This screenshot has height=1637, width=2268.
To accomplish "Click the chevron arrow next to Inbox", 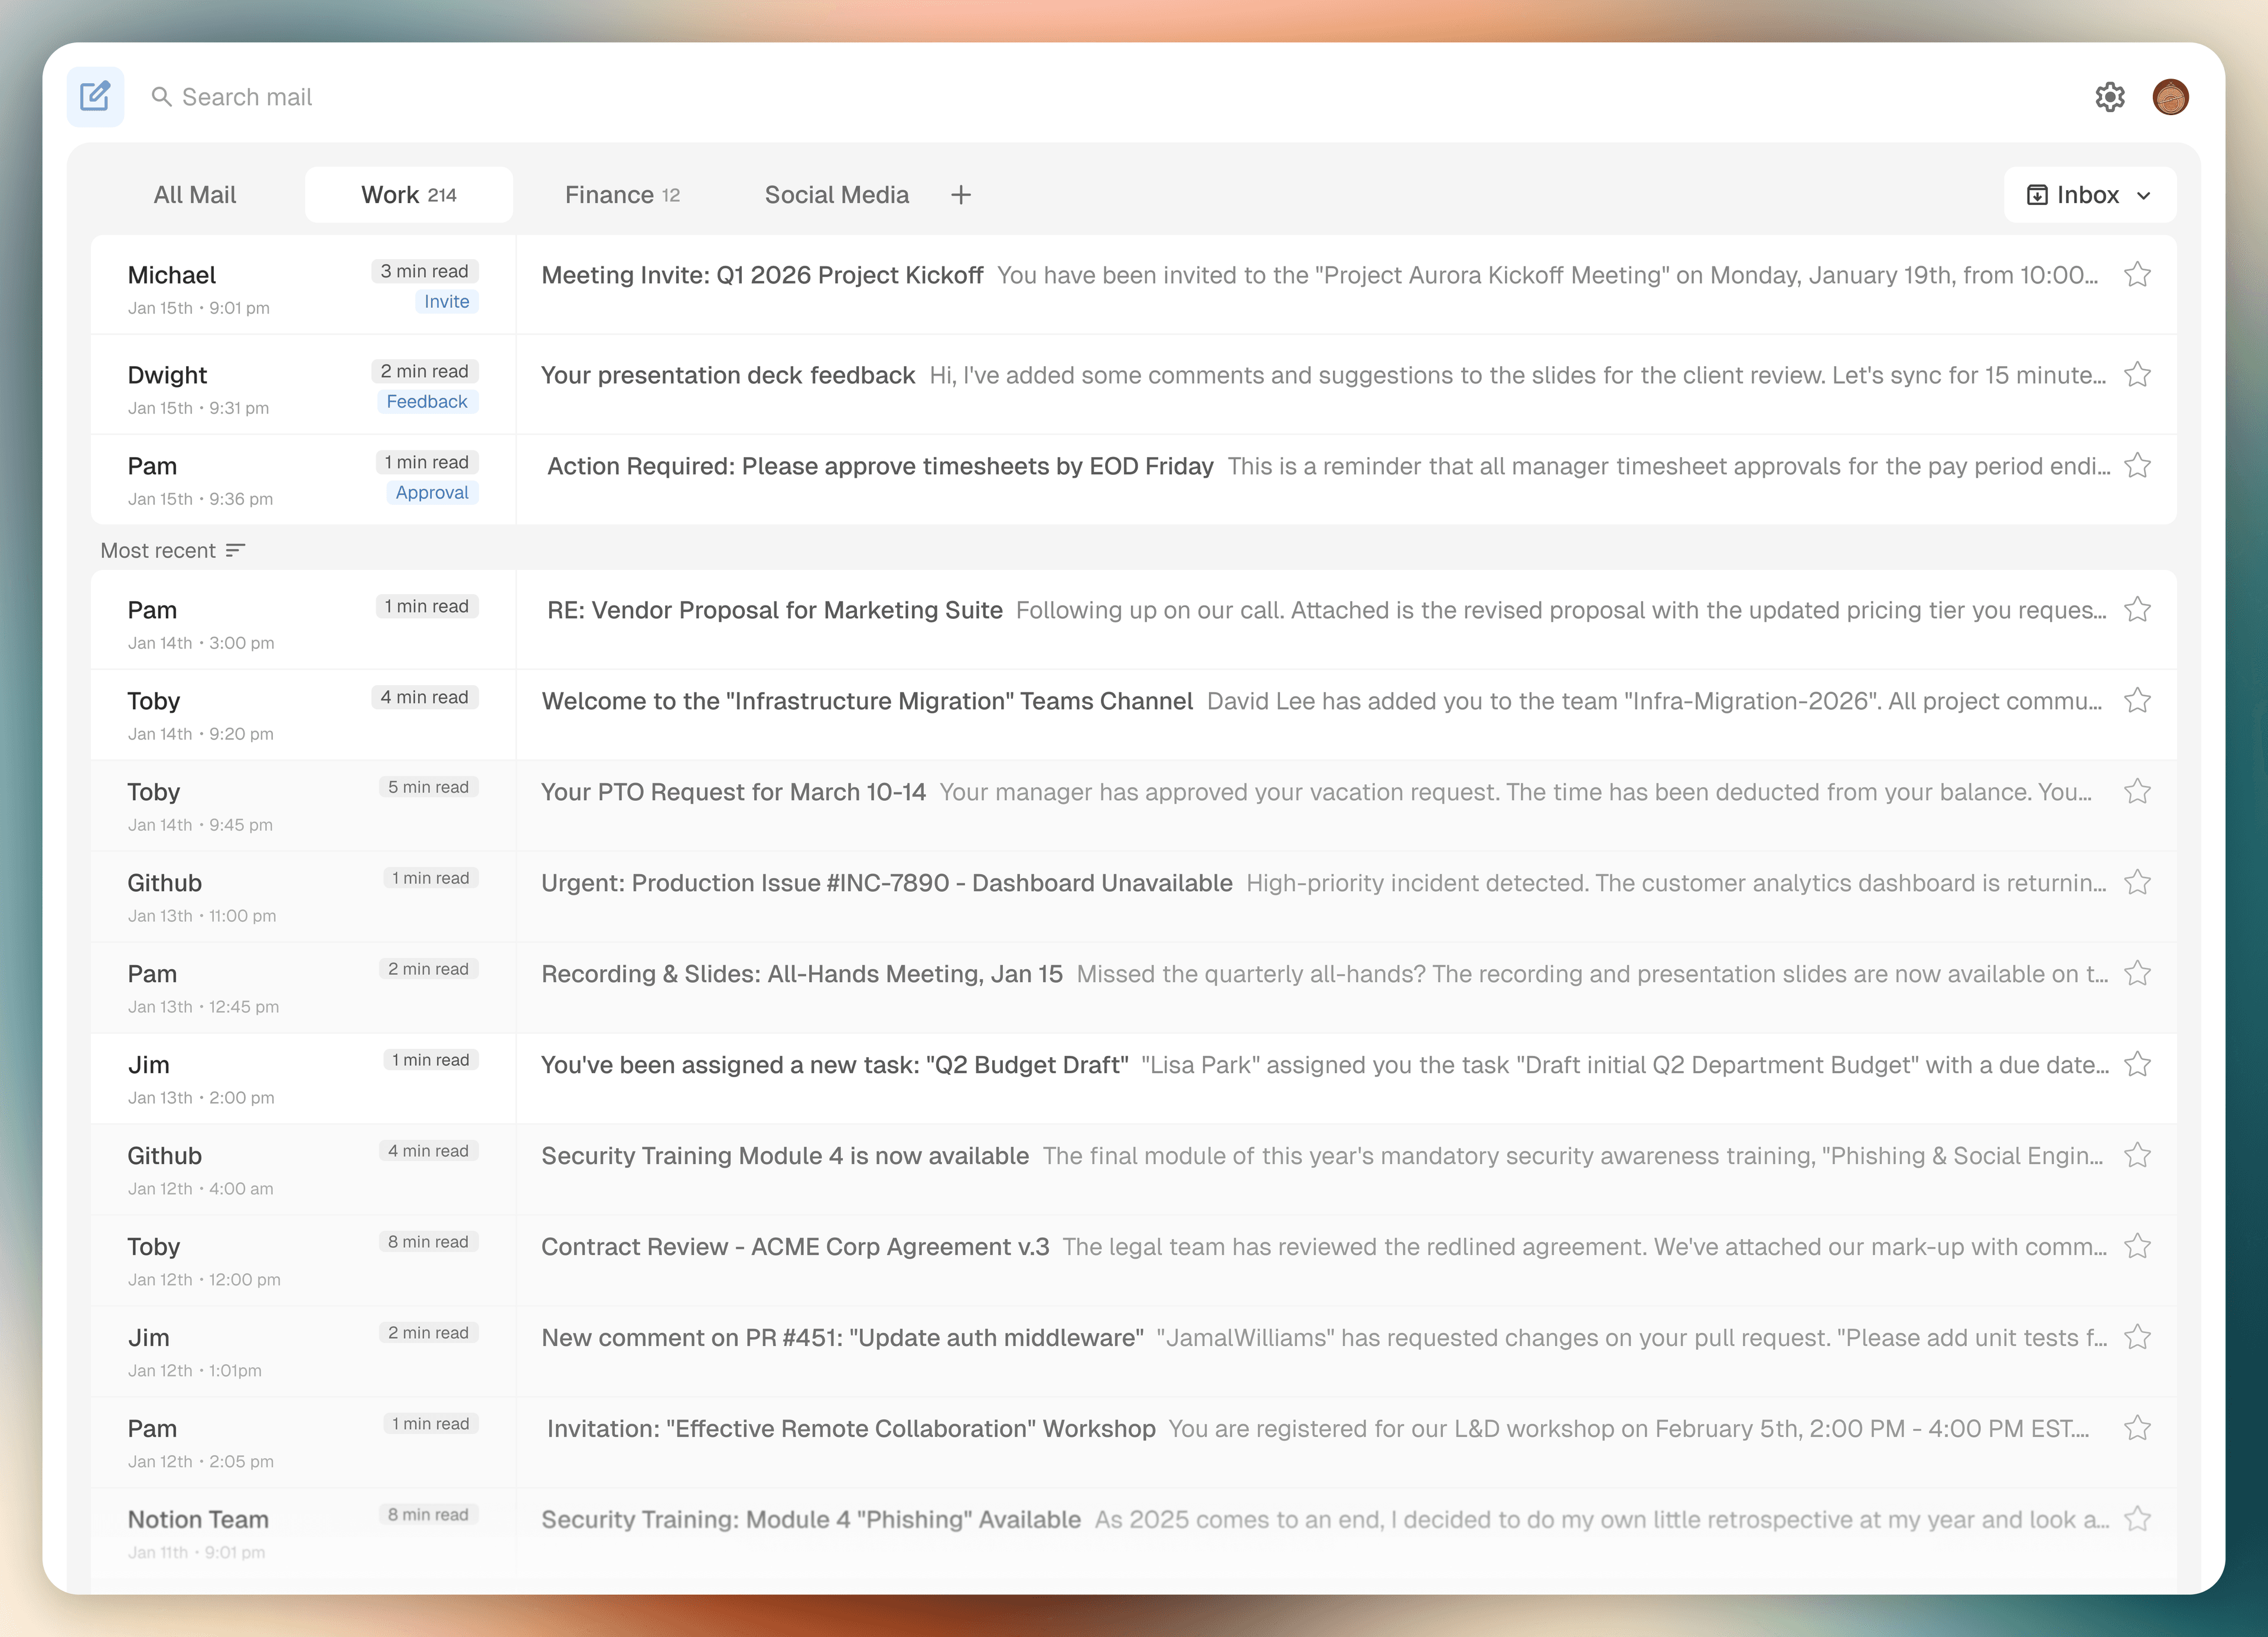I will coord(2143,196).
